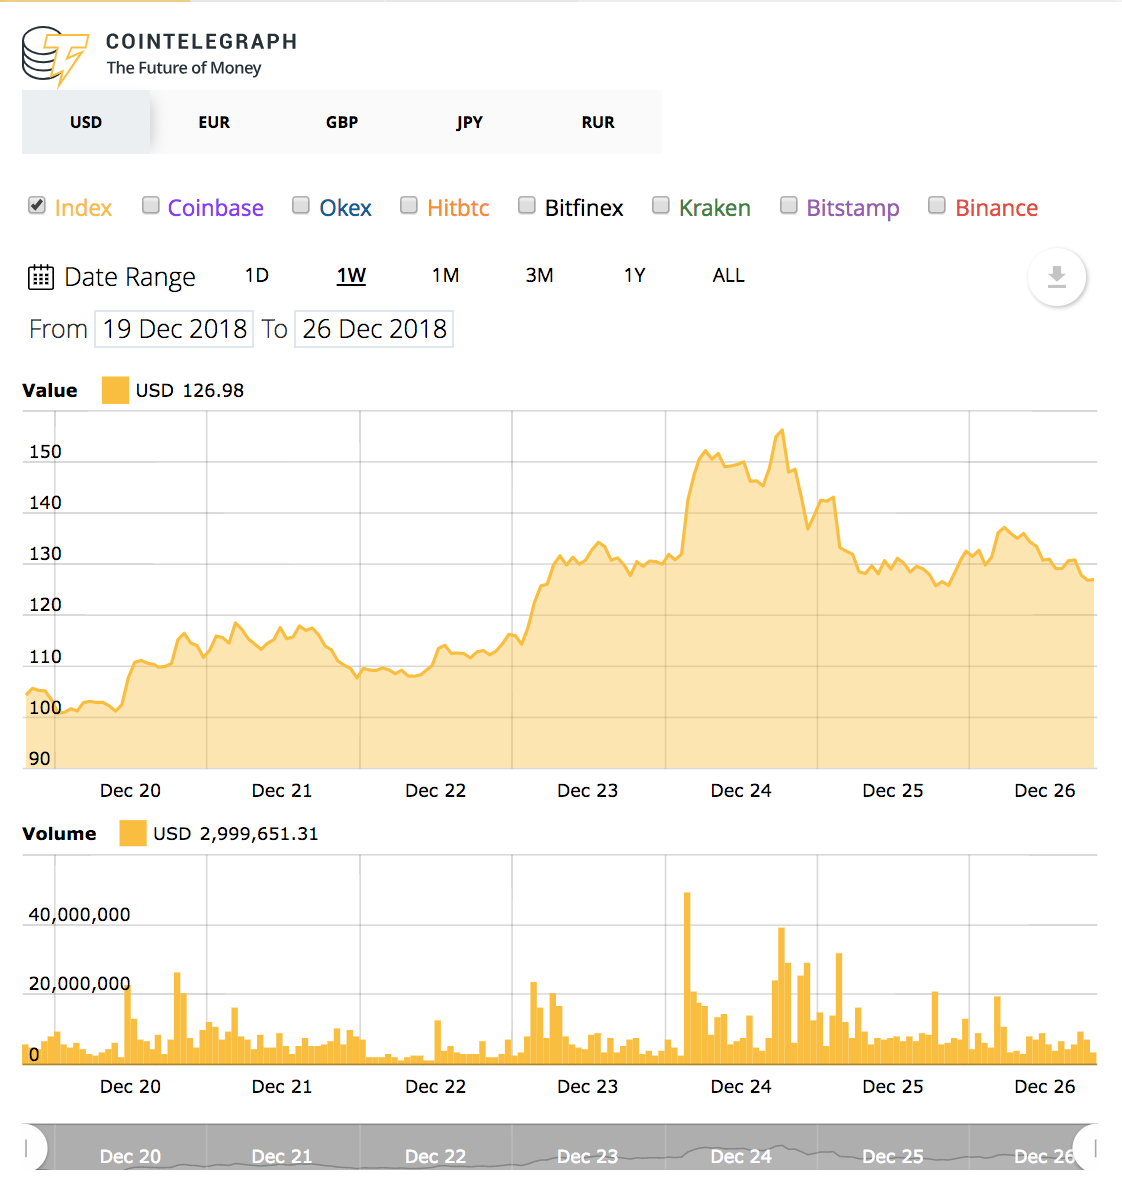
Task: Set date range to 1D
Action: (257, 275)
